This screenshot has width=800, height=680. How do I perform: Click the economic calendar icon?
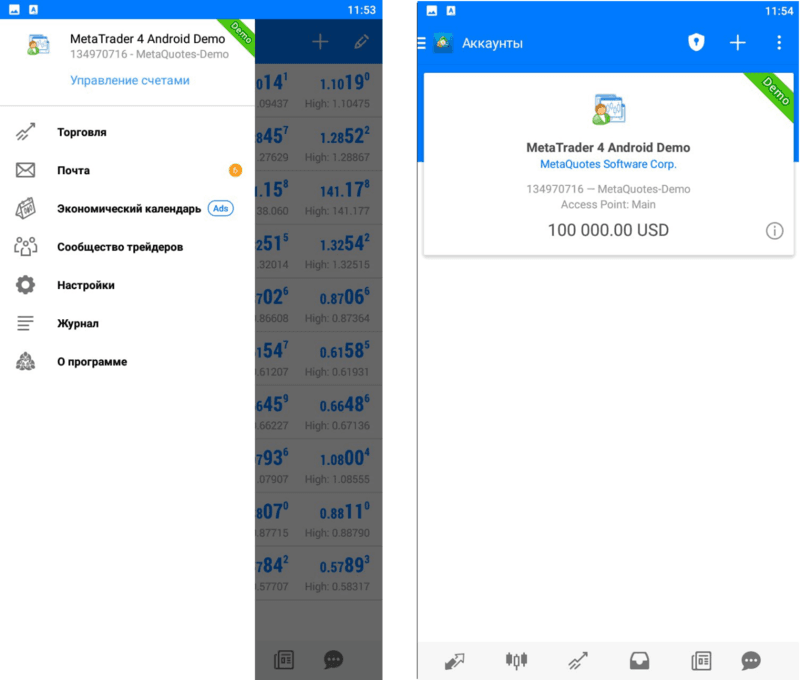point(25,208)
